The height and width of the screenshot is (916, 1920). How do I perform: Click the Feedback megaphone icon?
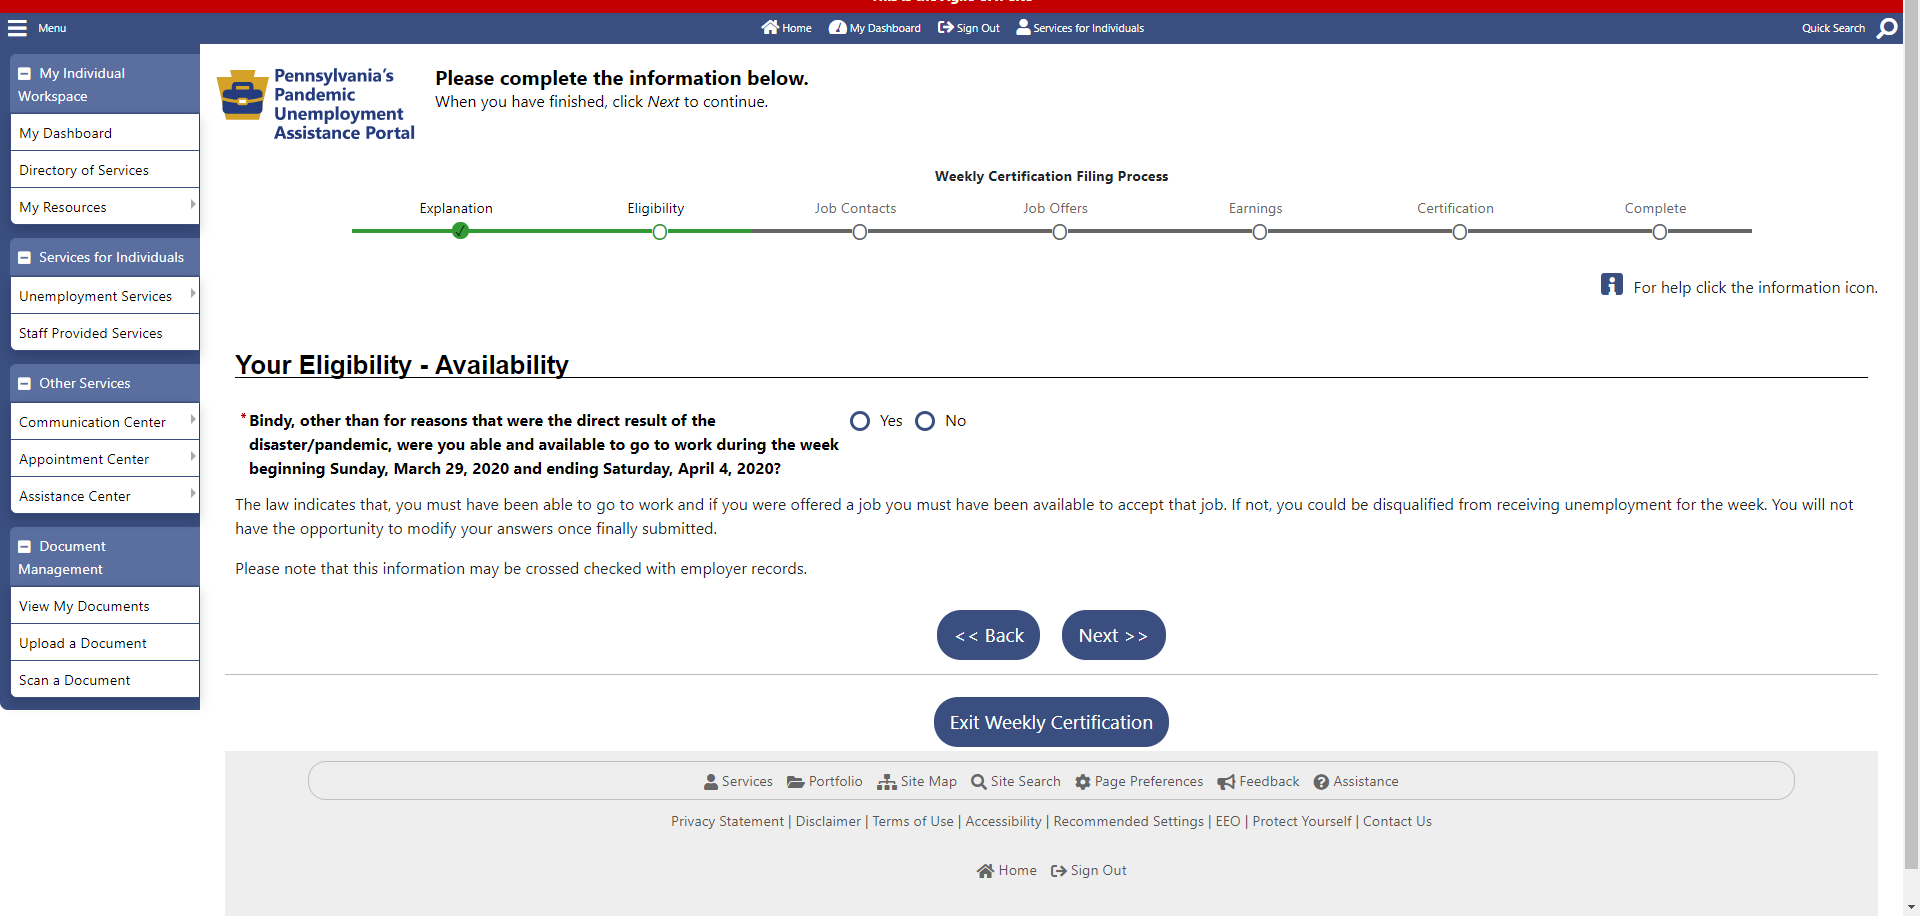click(x=1226, y=782)
